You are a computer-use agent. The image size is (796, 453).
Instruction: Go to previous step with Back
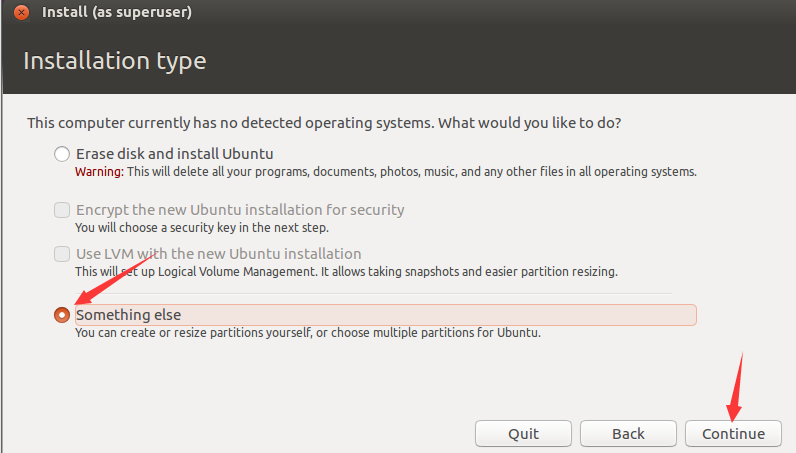tap(628, 433)
